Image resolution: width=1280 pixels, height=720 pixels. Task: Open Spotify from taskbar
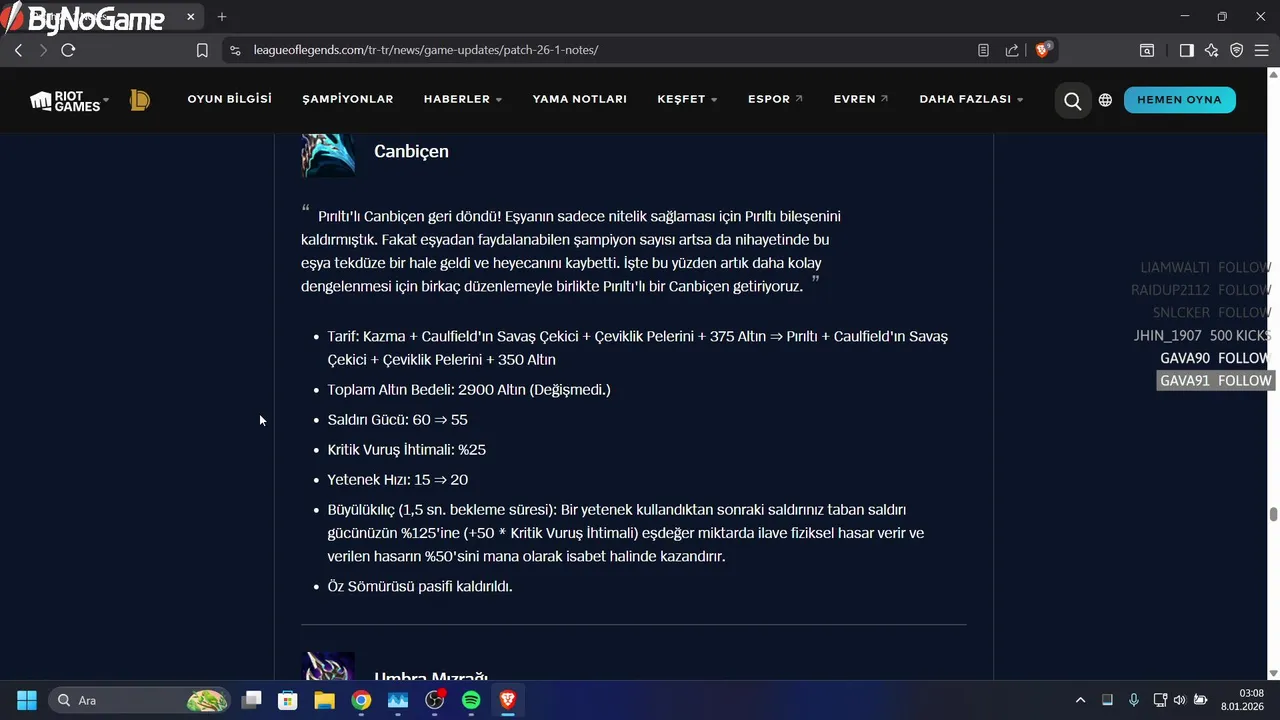point(471,700)
